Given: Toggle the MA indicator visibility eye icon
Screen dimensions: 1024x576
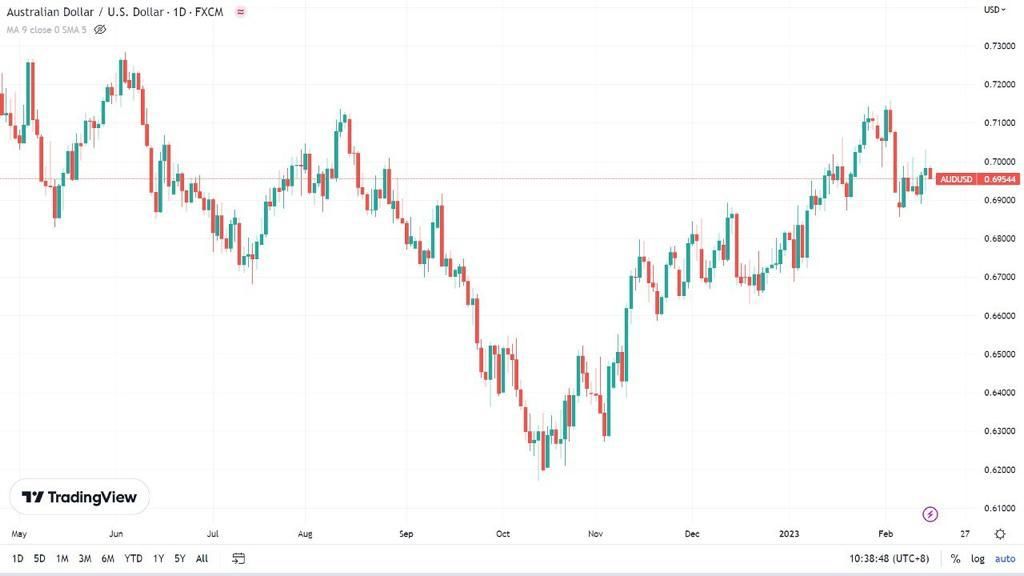Looking at the screenshot, I should click(100, 29).
